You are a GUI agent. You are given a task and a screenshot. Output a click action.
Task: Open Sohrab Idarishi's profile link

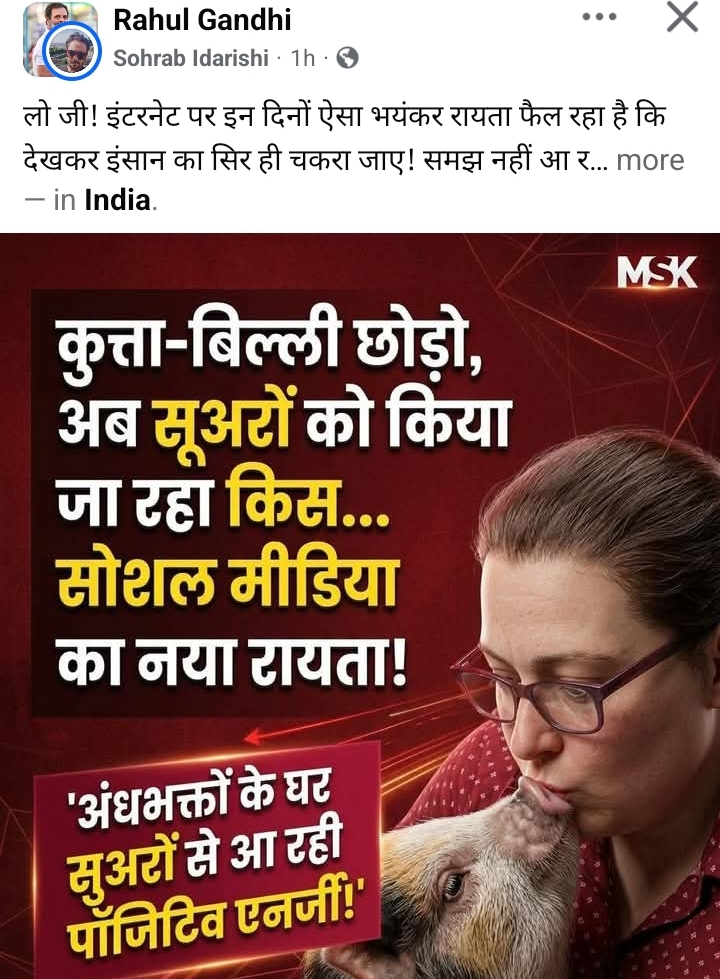pyautogui.click(x=190, y=58)
